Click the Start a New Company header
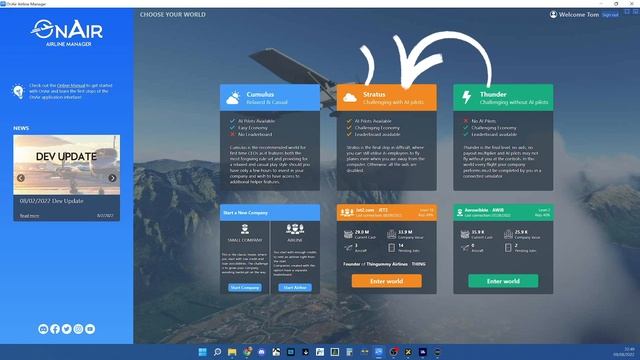The height and width of the screenshot is (360, 640). point(270,213)
